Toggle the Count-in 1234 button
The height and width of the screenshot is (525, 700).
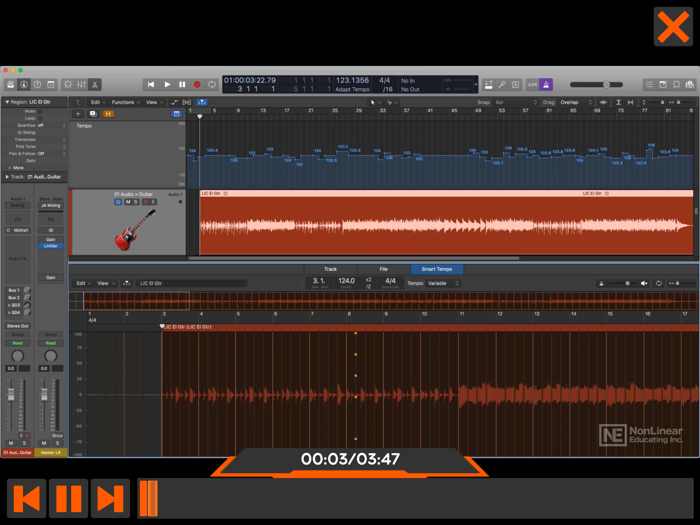point(532,84)
